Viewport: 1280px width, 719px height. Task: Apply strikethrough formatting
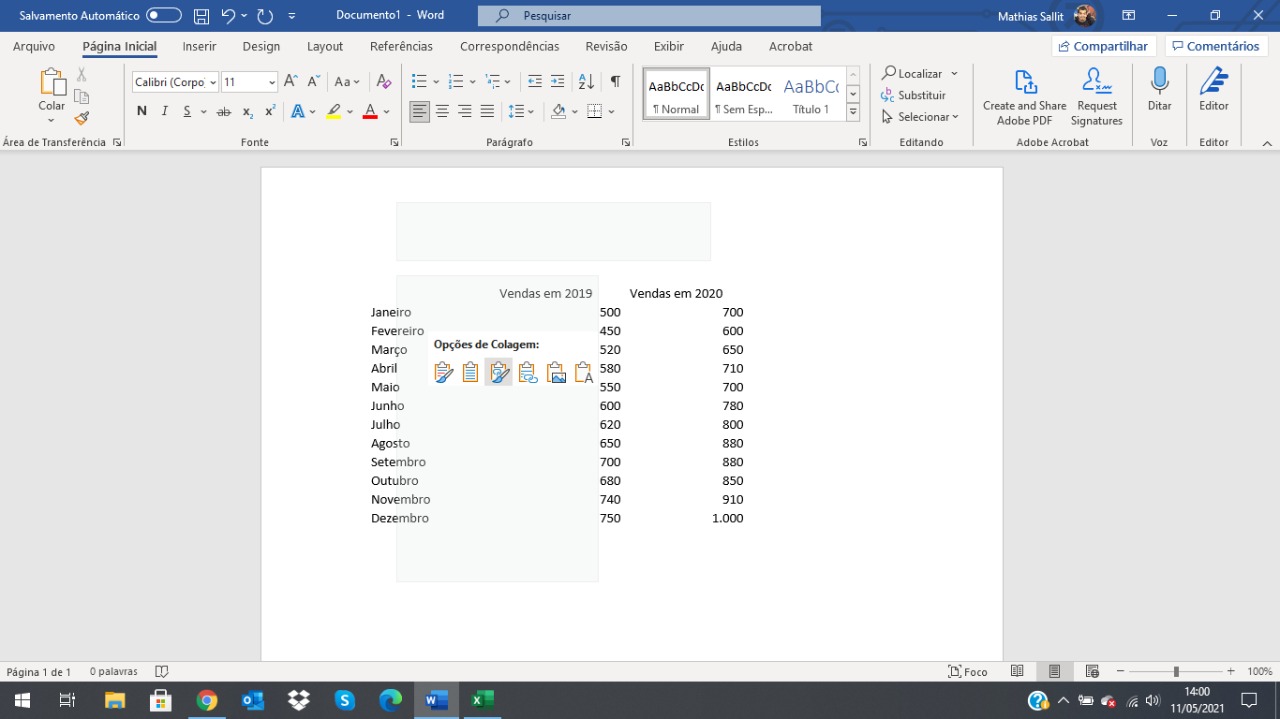pos(224,111)
